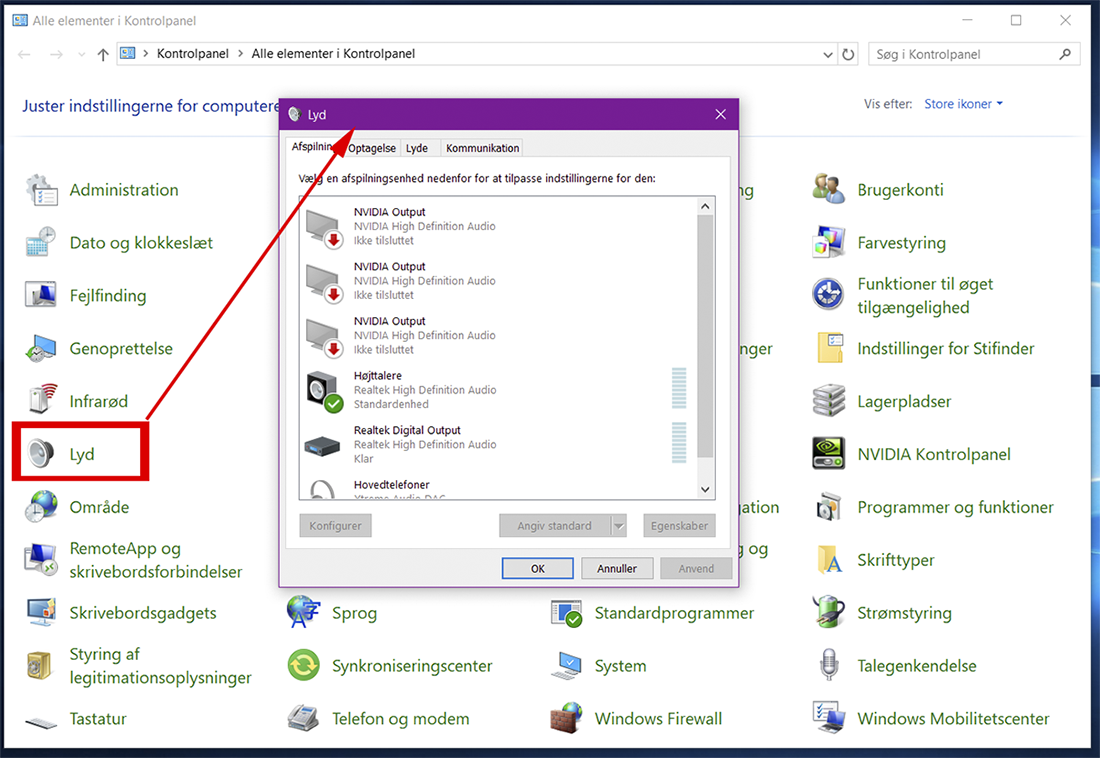Close the Lyd dialog

(x=720, y=114)
